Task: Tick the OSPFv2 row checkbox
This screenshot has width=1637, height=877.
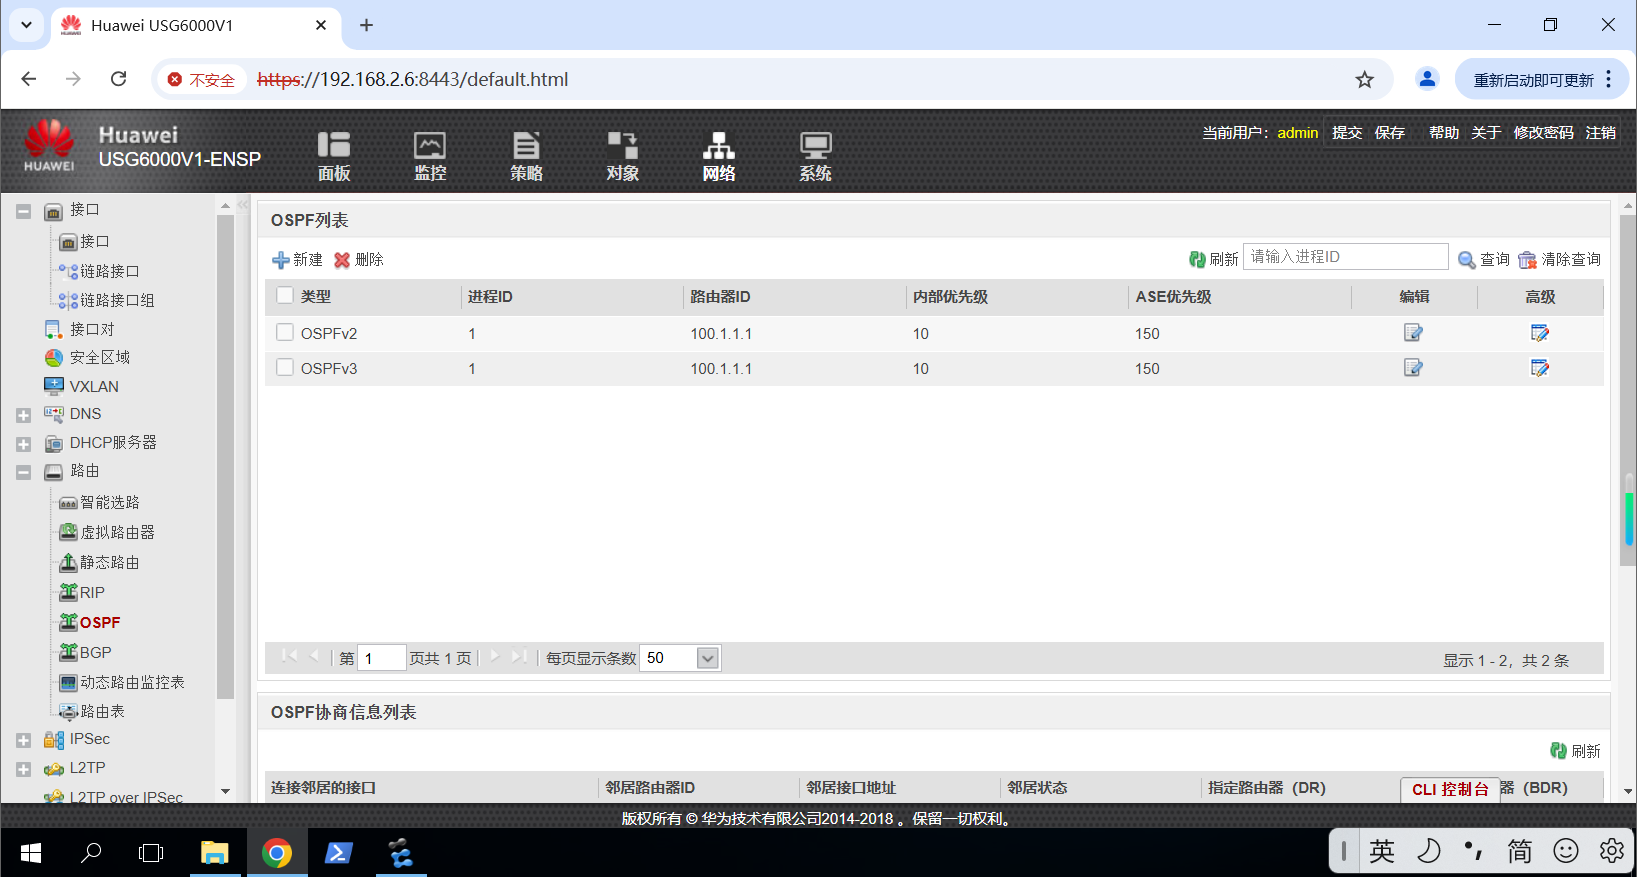Action: point(285,333)
